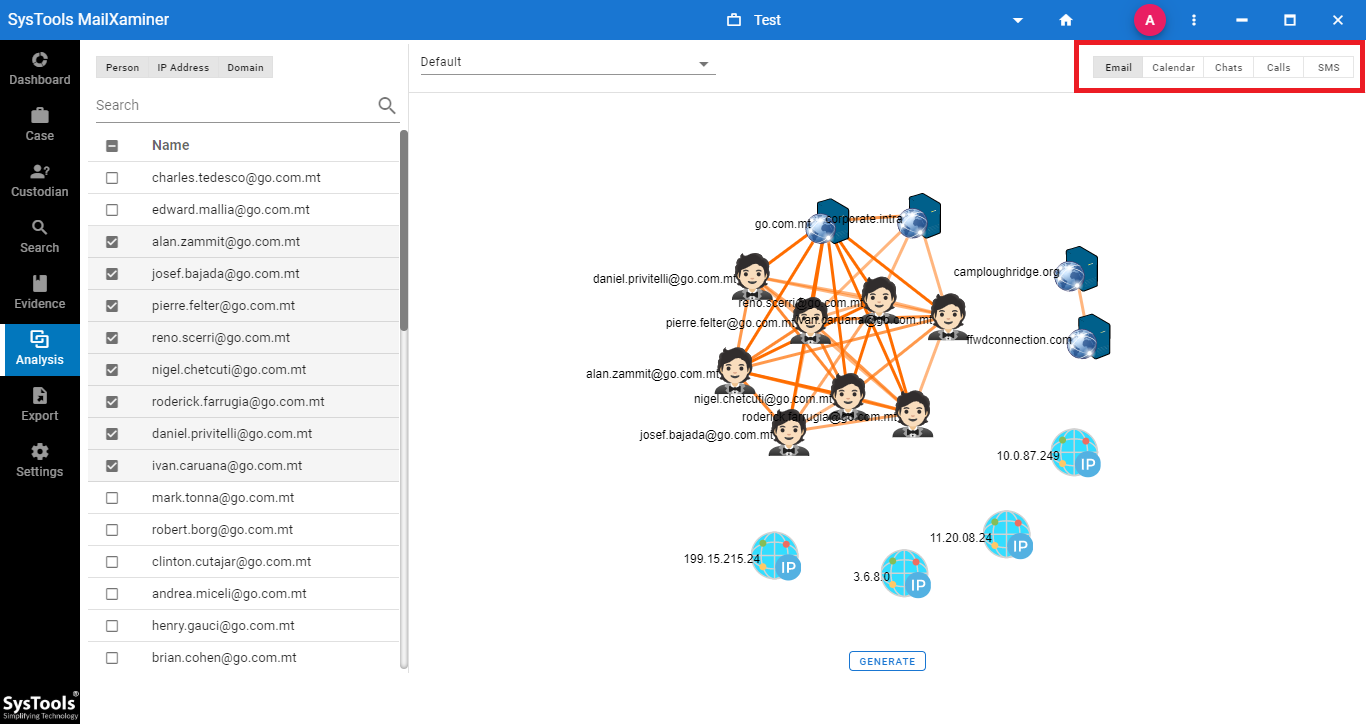Open the Export section
1366x724 pixels.
(40, 405)
